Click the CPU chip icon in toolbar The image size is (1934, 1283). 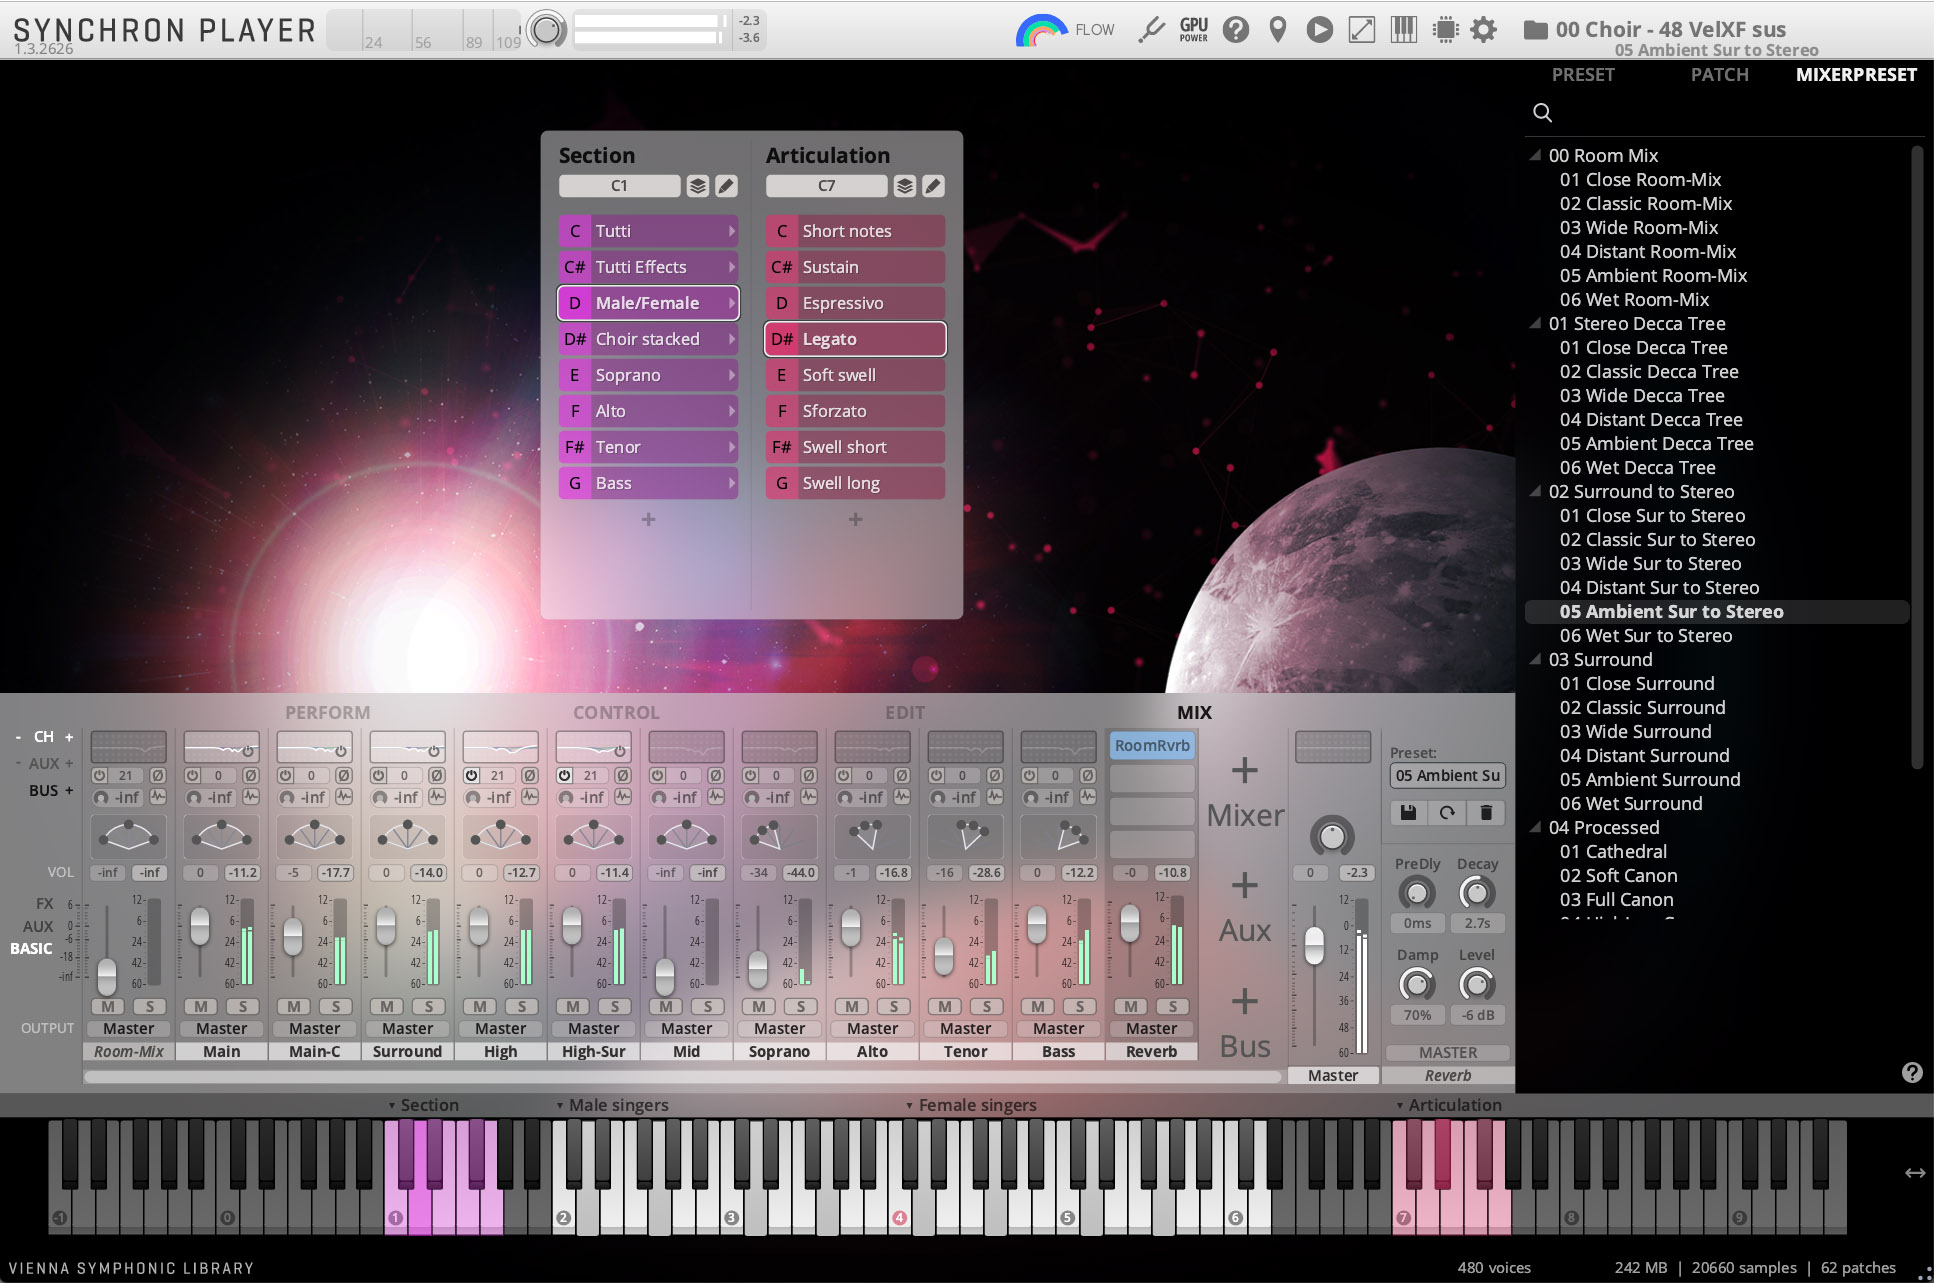(1445, 30)
